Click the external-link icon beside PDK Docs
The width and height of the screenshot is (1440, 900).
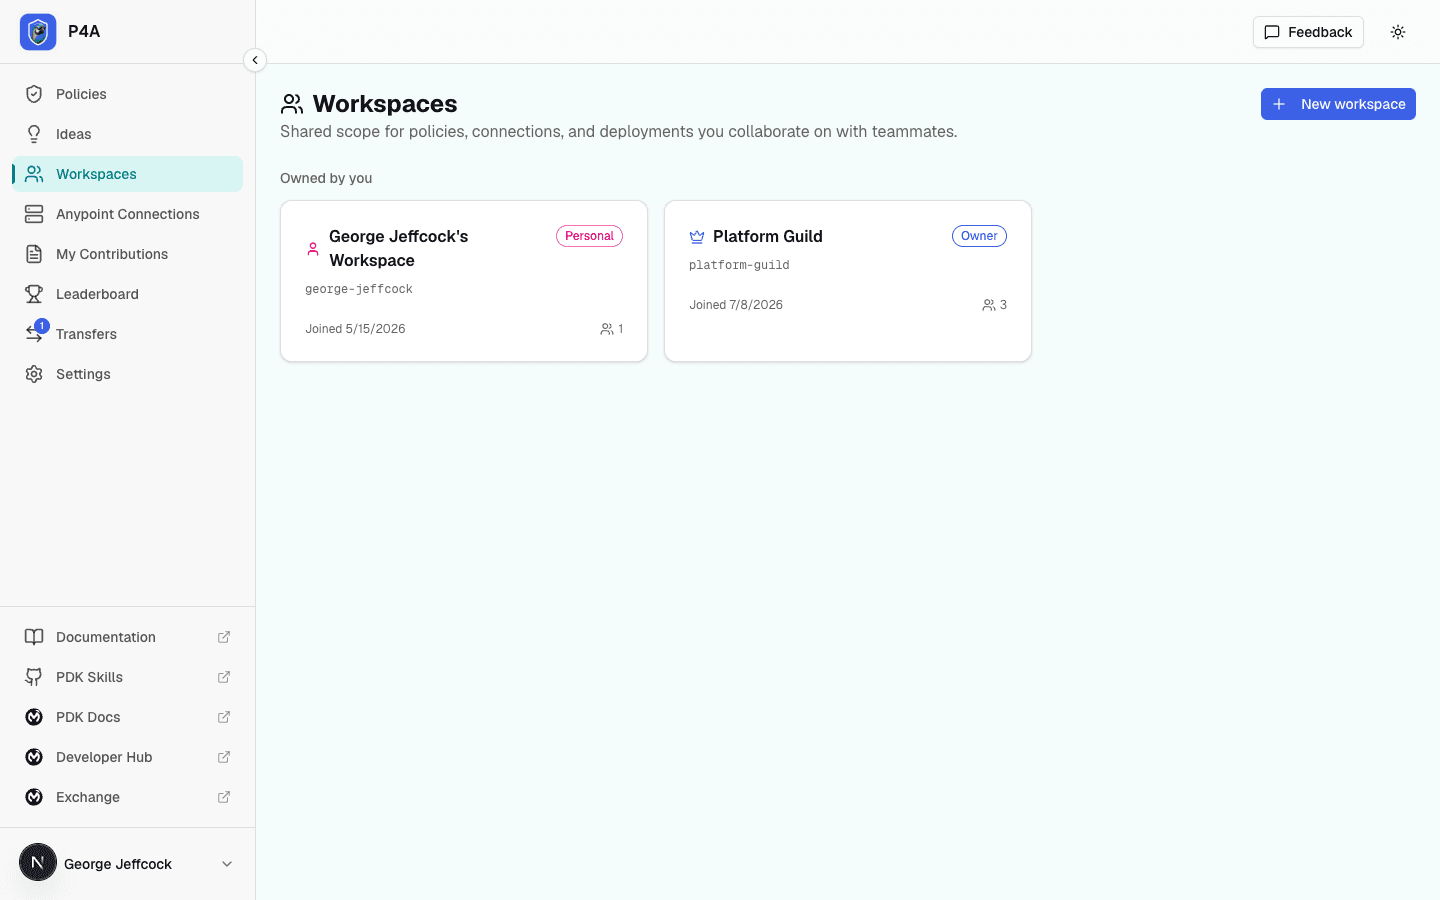coord(224,717)
